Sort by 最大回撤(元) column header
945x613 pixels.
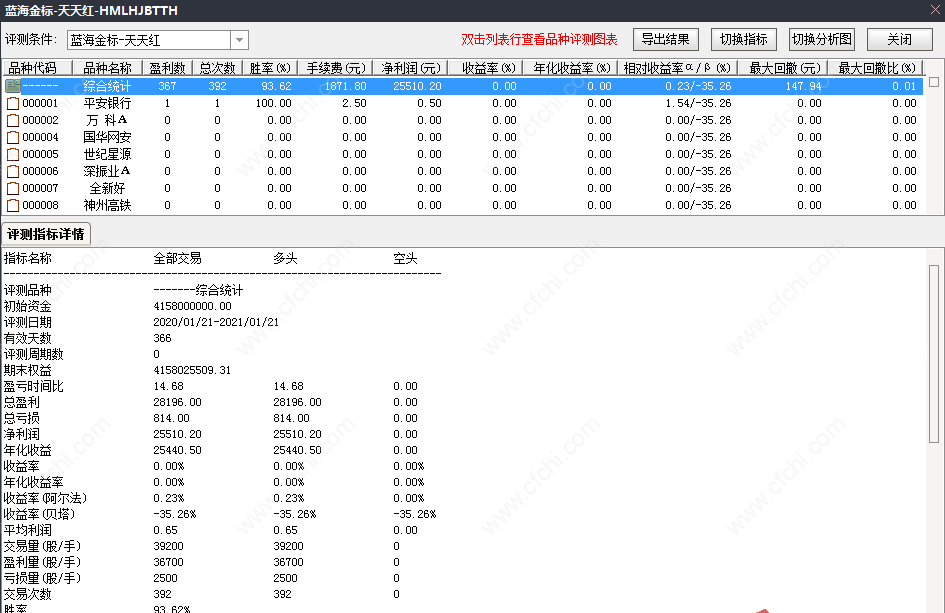click(x=783, y=68)
